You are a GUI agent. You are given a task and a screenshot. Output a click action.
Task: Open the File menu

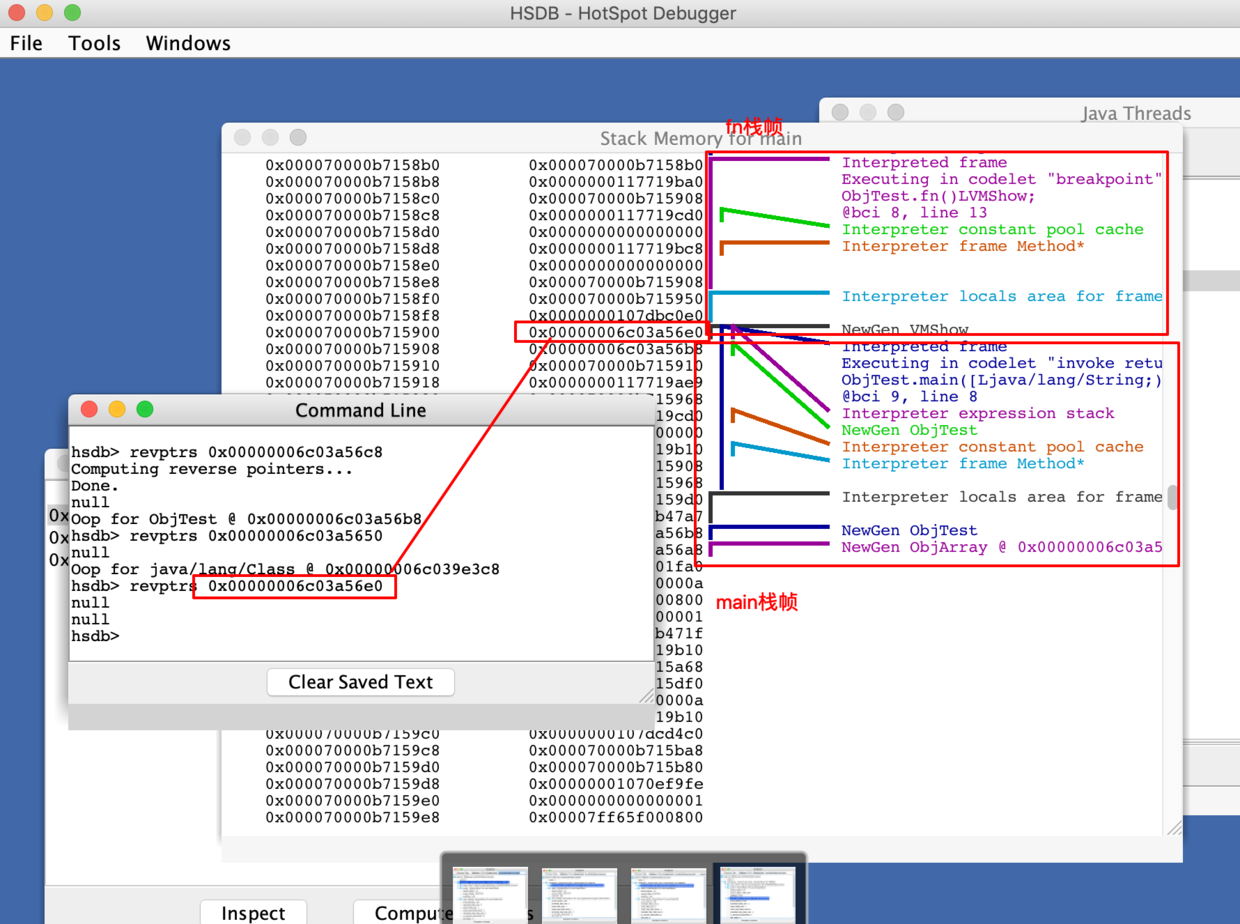(26, 43)
